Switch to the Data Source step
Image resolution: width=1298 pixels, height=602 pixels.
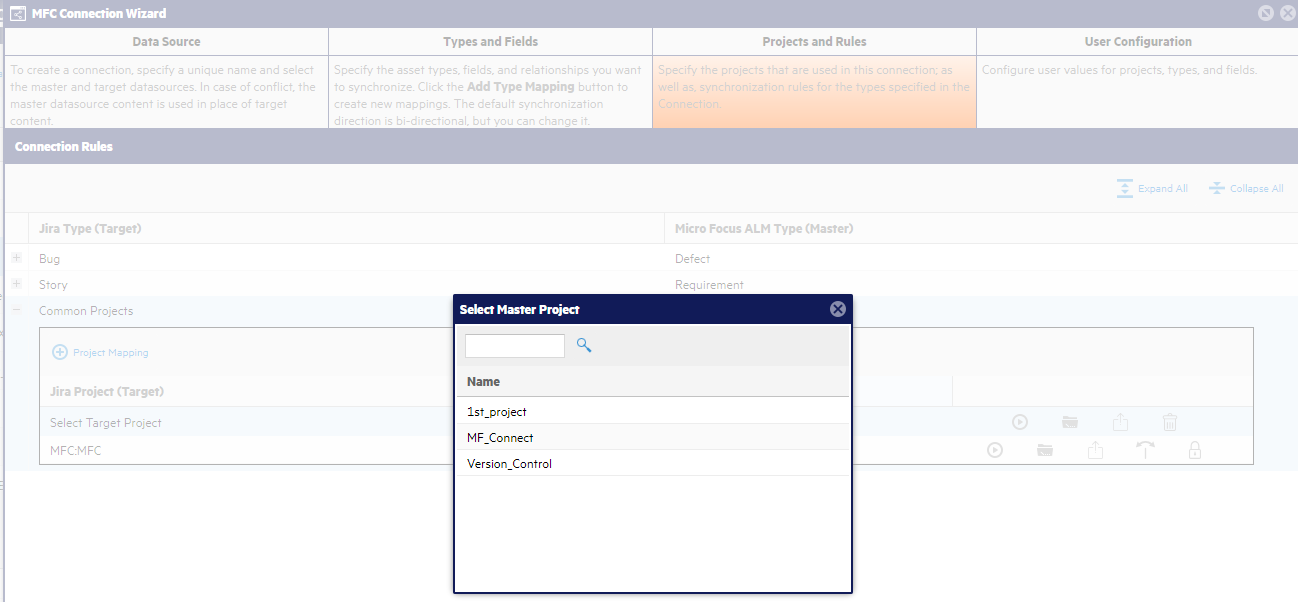point(167,41)
